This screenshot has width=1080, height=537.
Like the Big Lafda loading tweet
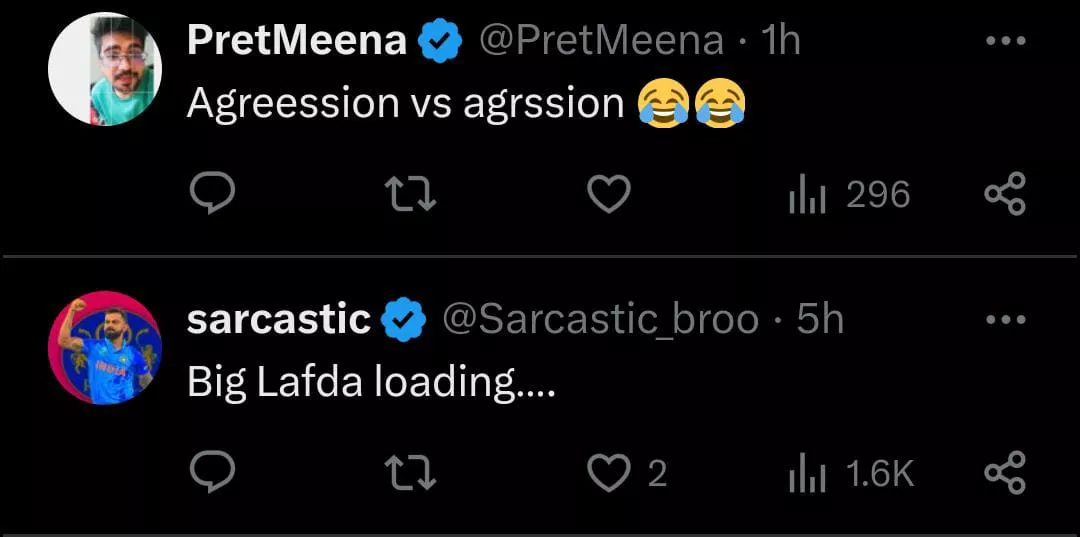[x=608, y=473]
